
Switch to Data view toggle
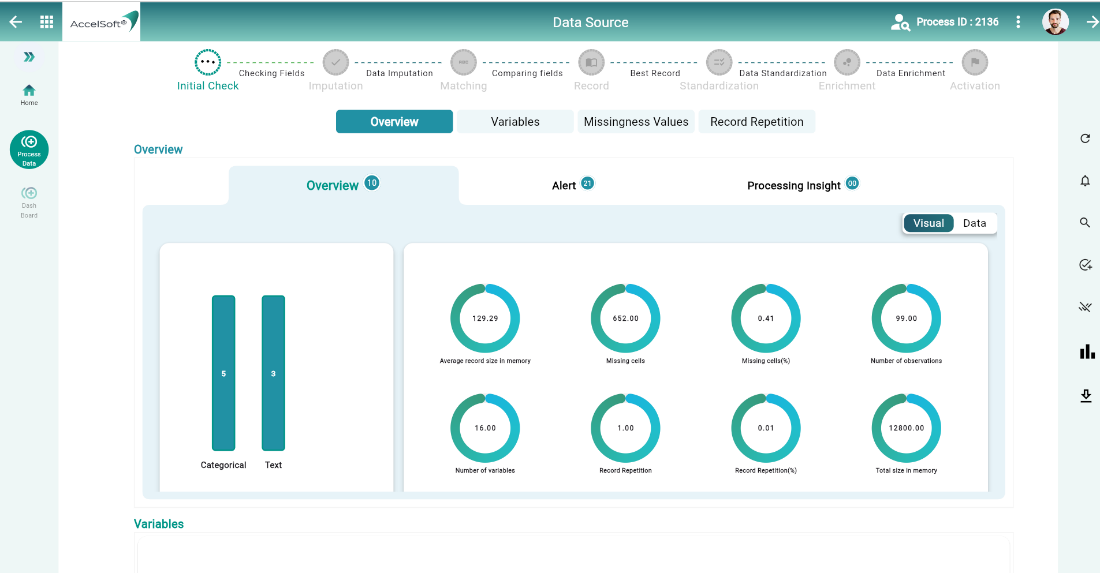point(974,223)
